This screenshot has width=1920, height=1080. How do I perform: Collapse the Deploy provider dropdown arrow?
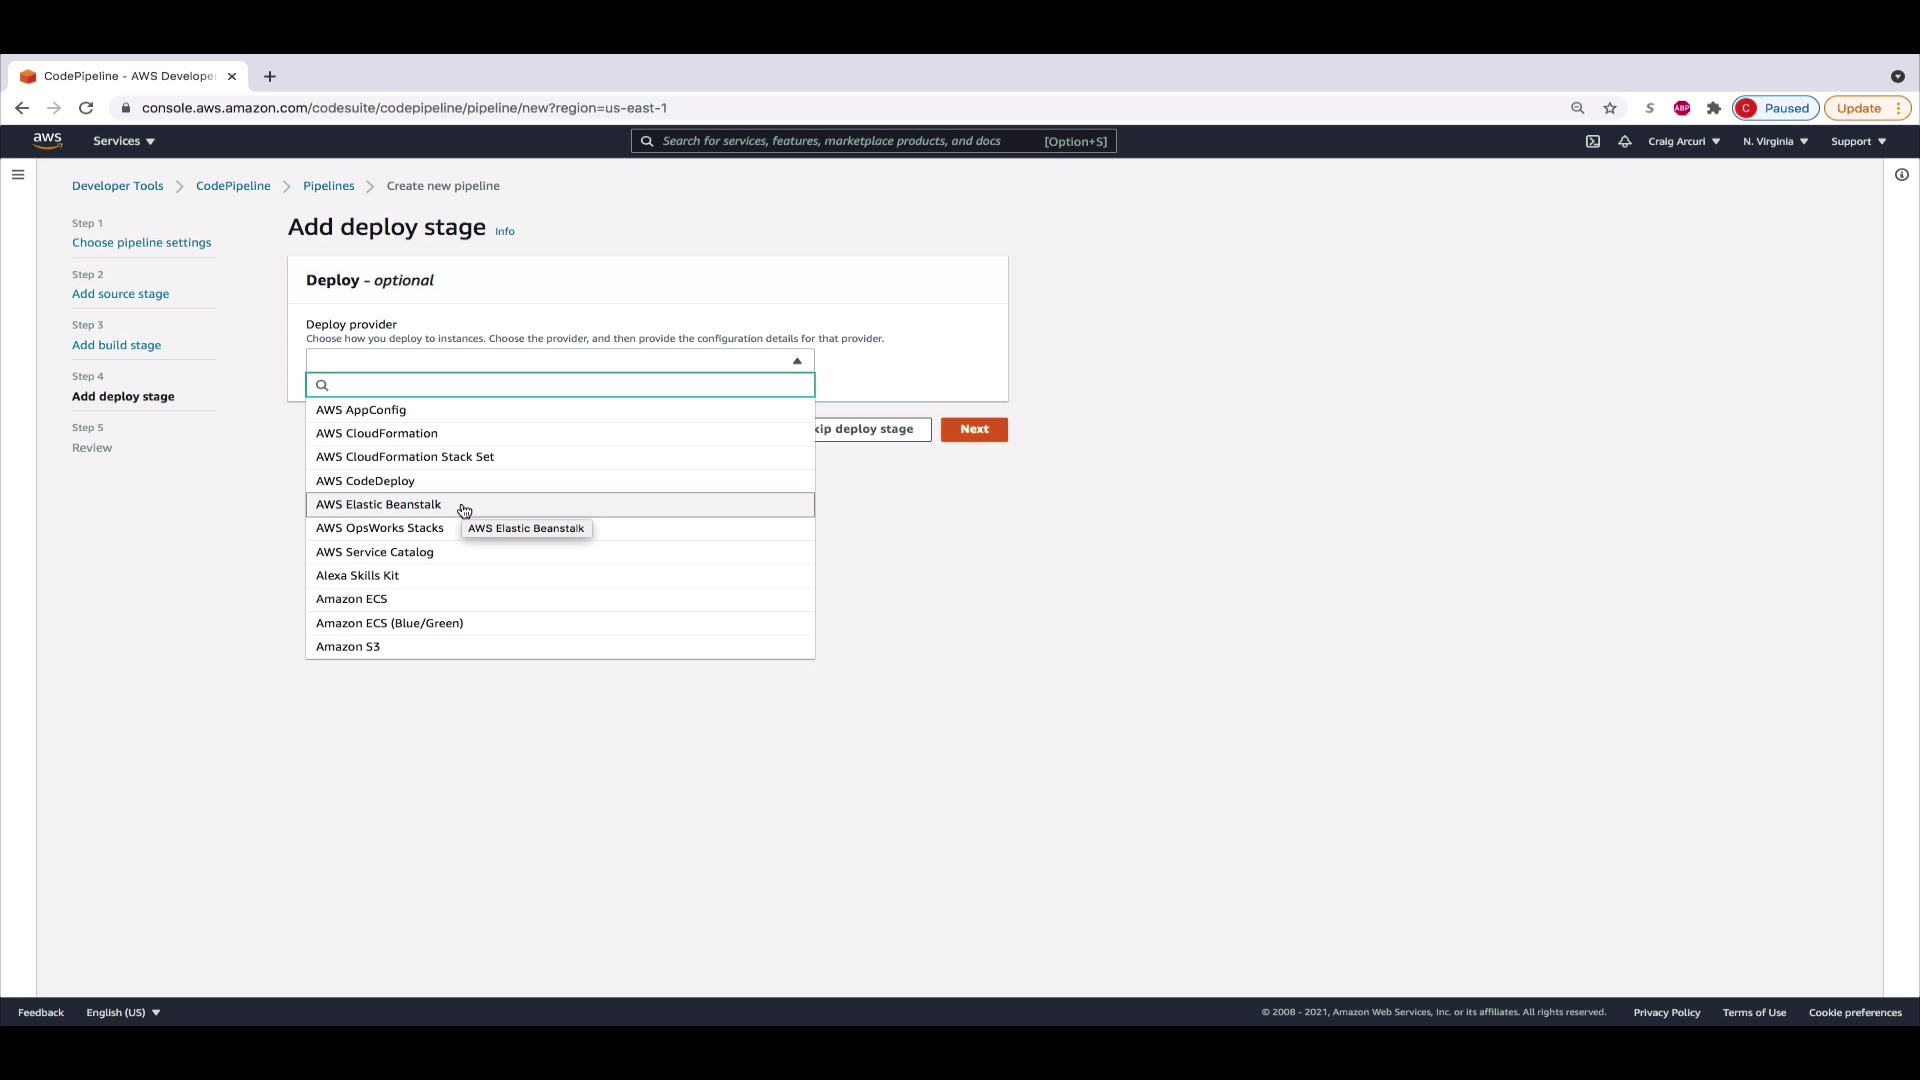point(797,361)
